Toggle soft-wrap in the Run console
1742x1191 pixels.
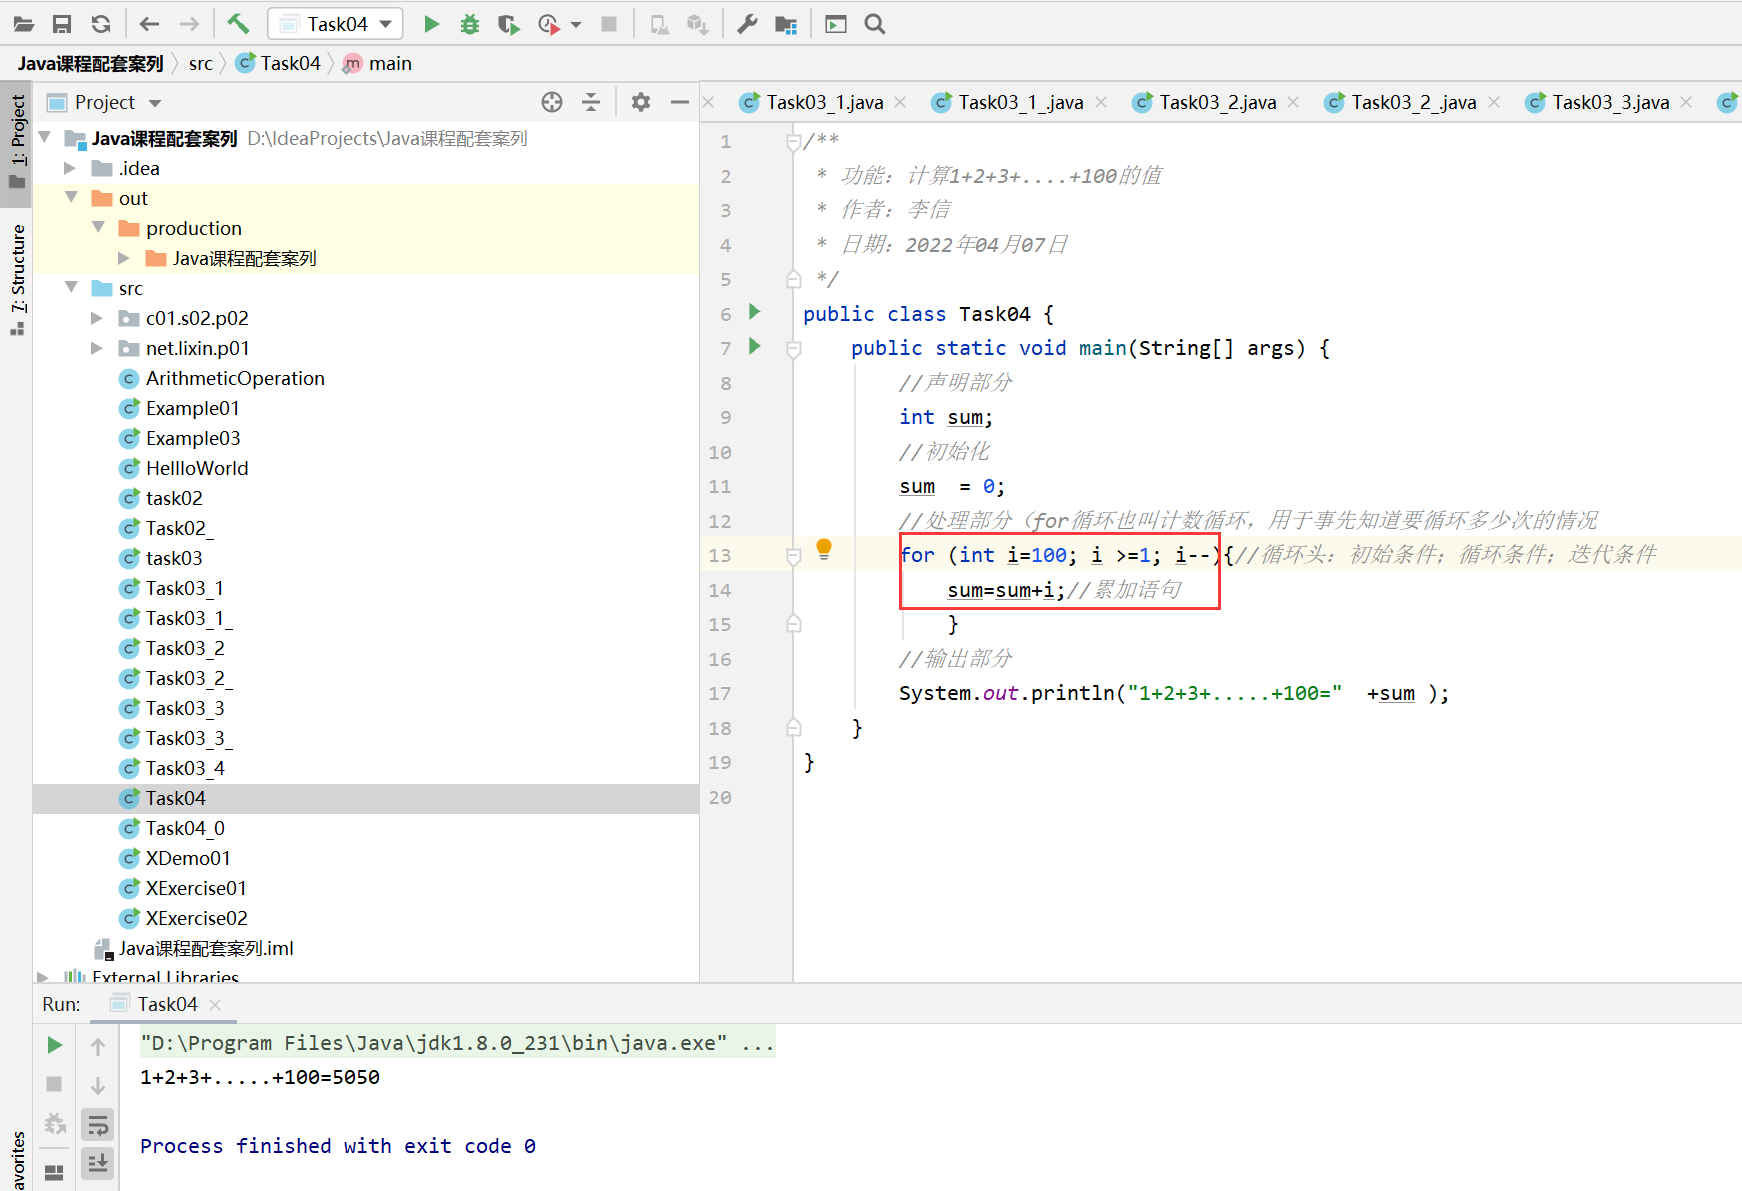tap(97, 1125)
